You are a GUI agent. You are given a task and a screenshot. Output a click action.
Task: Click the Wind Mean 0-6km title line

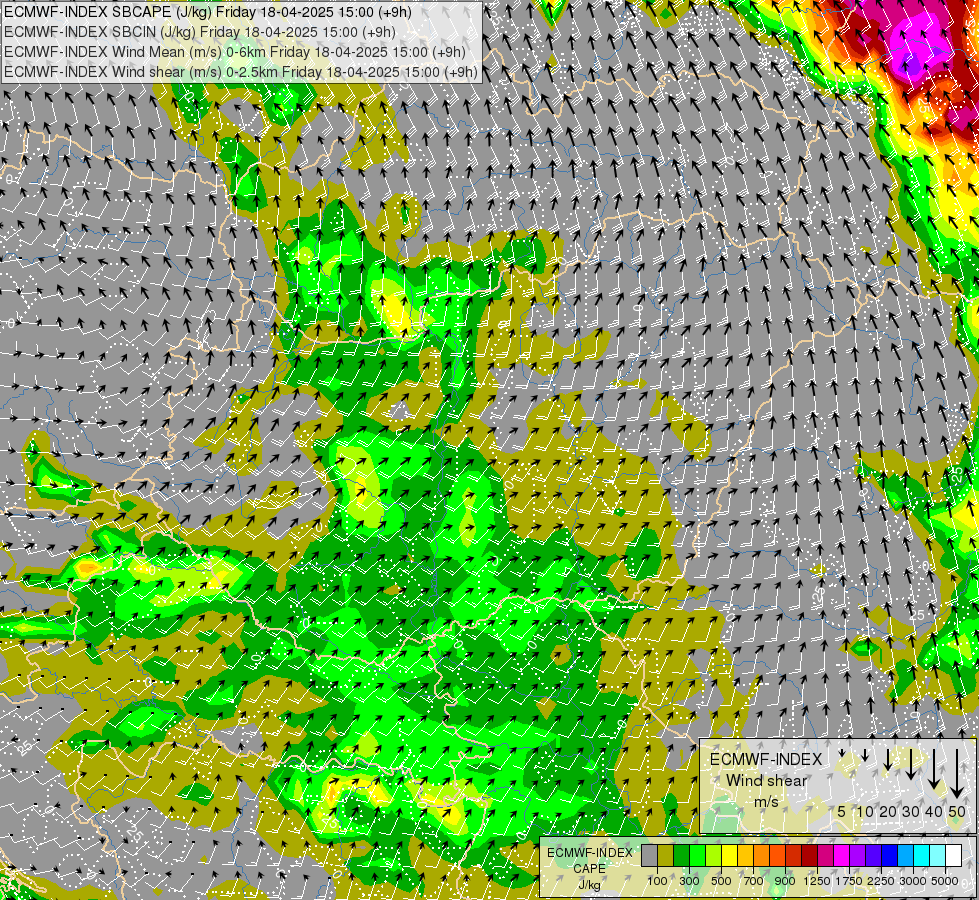[x=235, y=52]
